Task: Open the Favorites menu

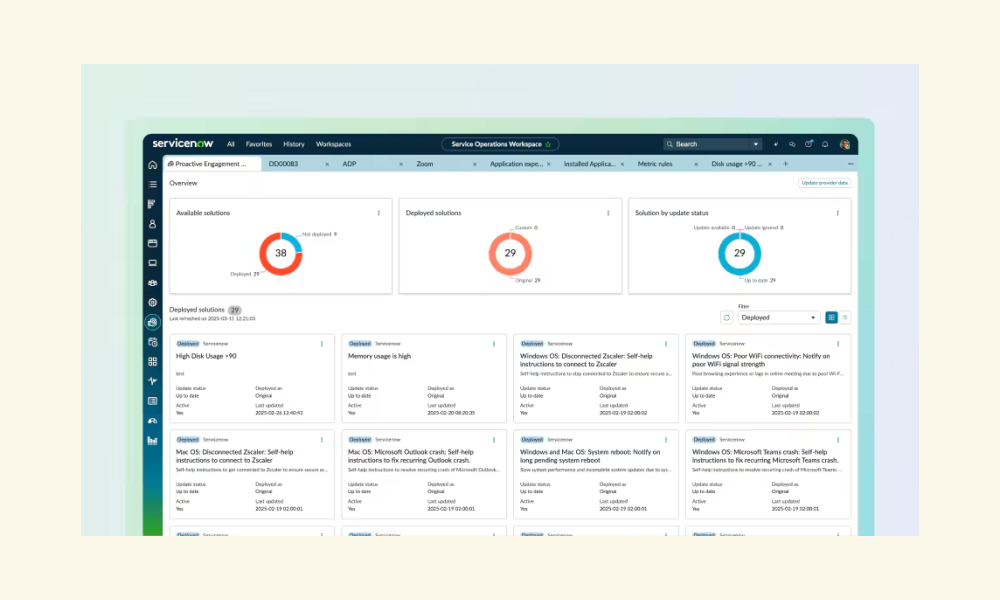Action: [259, 144]
